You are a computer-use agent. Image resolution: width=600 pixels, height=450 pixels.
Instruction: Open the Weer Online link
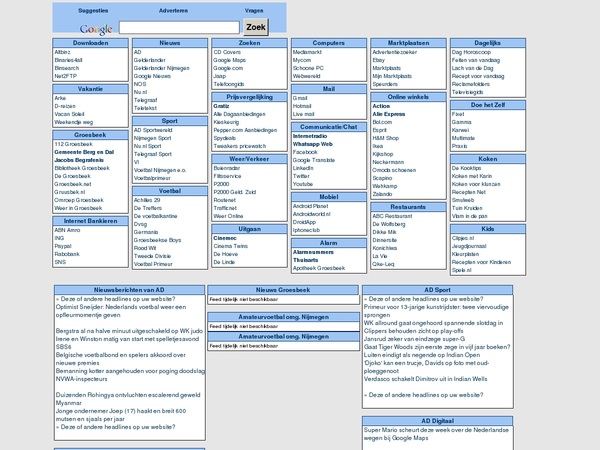(x=228, y=216)
